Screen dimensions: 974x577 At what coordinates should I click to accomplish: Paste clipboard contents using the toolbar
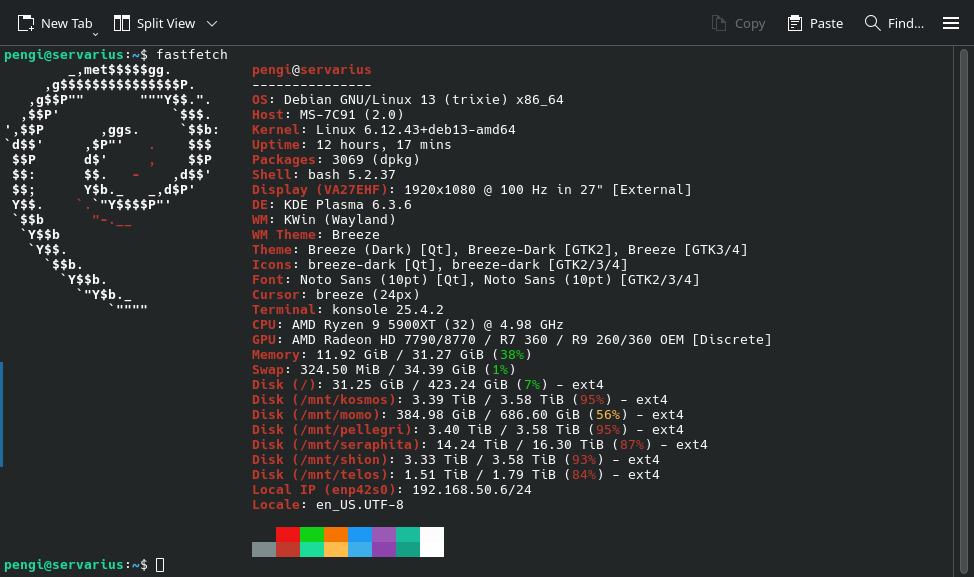point(795,23)
